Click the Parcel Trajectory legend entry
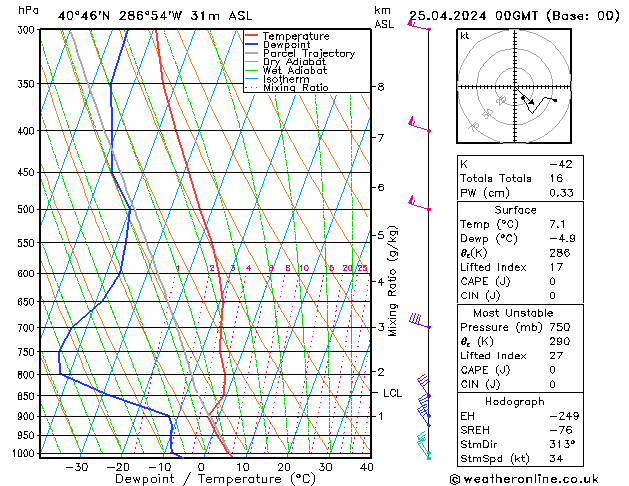 pos(301,54)
